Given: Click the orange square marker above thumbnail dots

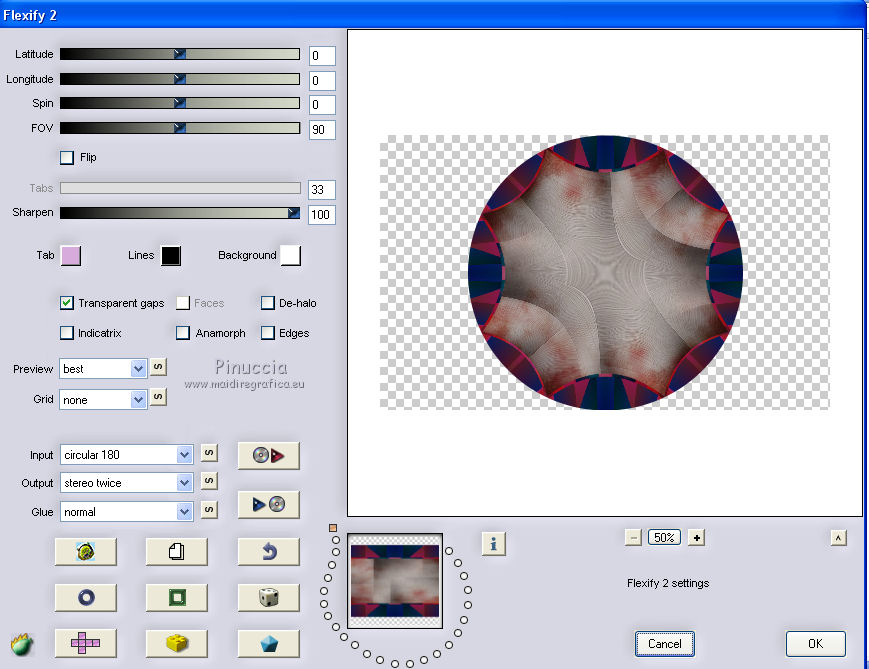Looking at the screenshot, I should pos(333,528).
